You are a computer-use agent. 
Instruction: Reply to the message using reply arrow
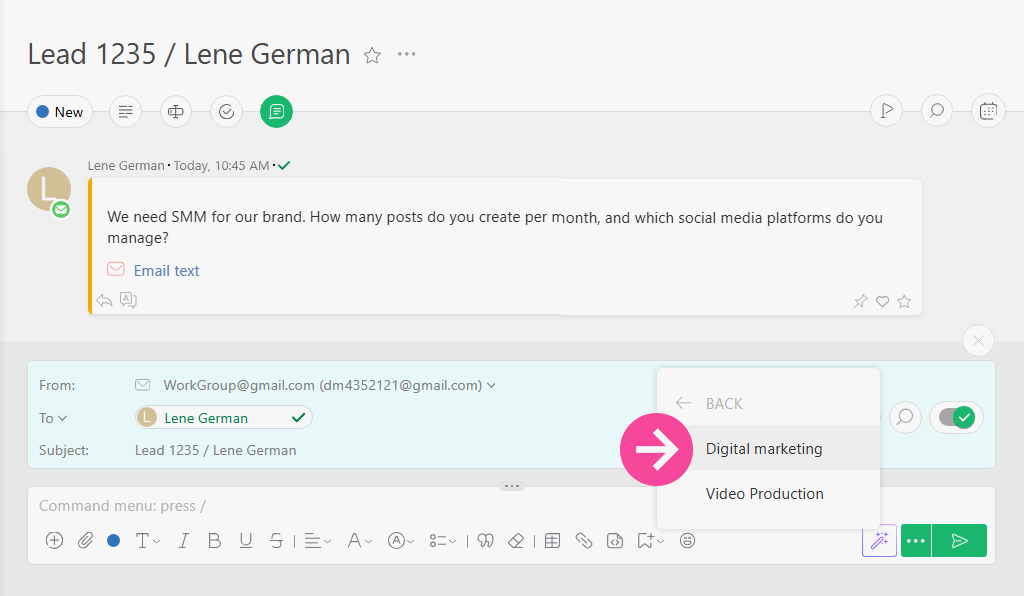(x=104, y=300)
